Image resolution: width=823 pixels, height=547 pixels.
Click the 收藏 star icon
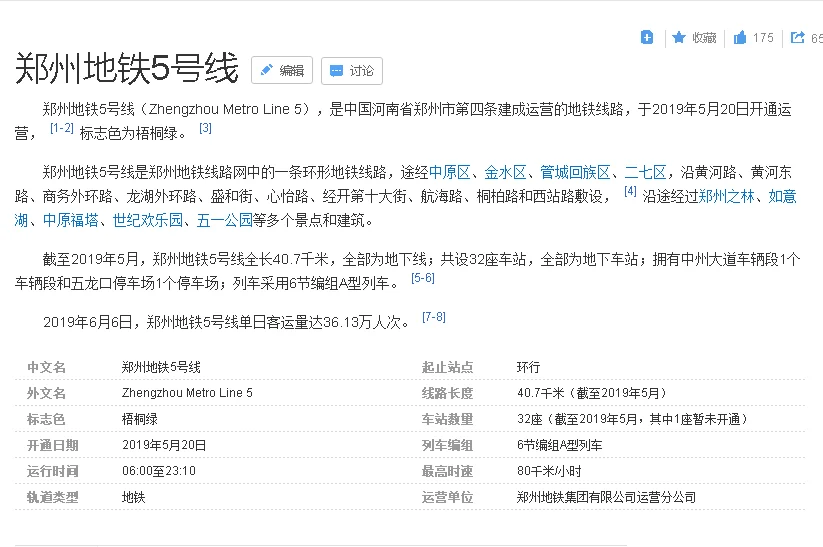pyautogui.click(x=679, y=37)
